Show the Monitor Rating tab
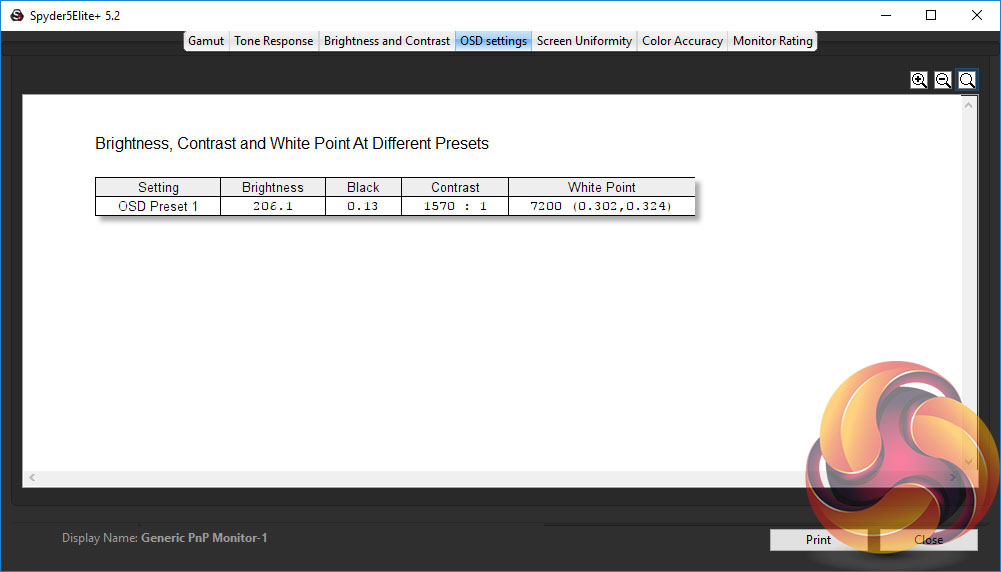The image size is (1001, 572). click(772, 41)
